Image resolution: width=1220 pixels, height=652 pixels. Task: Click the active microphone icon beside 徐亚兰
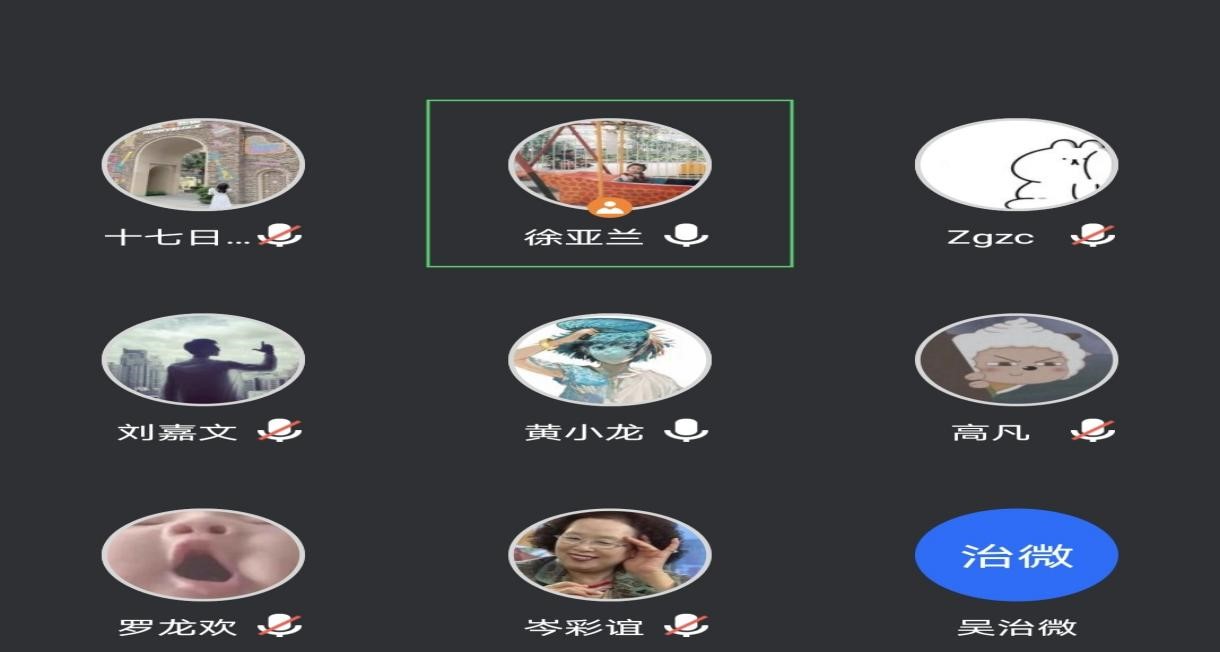[x=686, y=236]
